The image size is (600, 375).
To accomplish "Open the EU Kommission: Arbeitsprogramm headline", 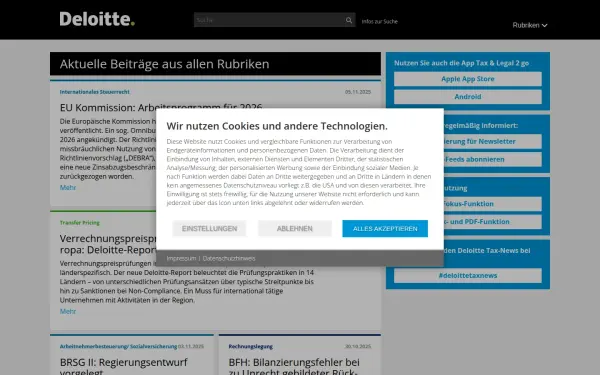I will pyautogui.click(x=161, y=108).
